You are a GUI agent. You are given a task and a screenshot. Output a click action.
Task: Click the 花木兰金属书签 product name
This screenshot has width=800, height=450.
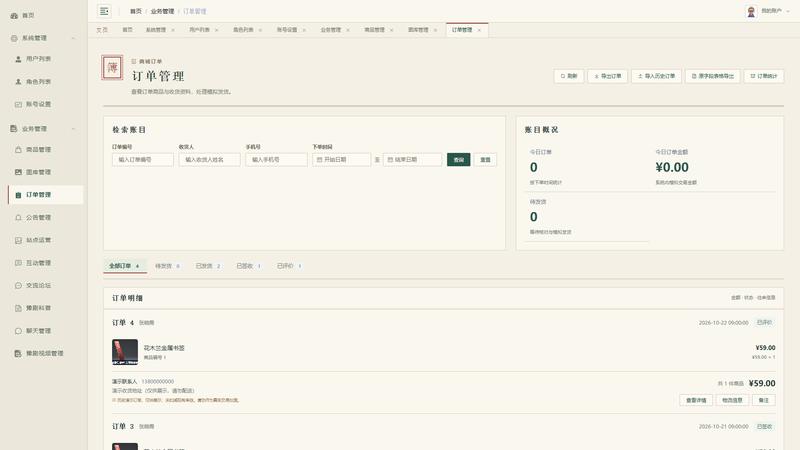tap(164, 348)
